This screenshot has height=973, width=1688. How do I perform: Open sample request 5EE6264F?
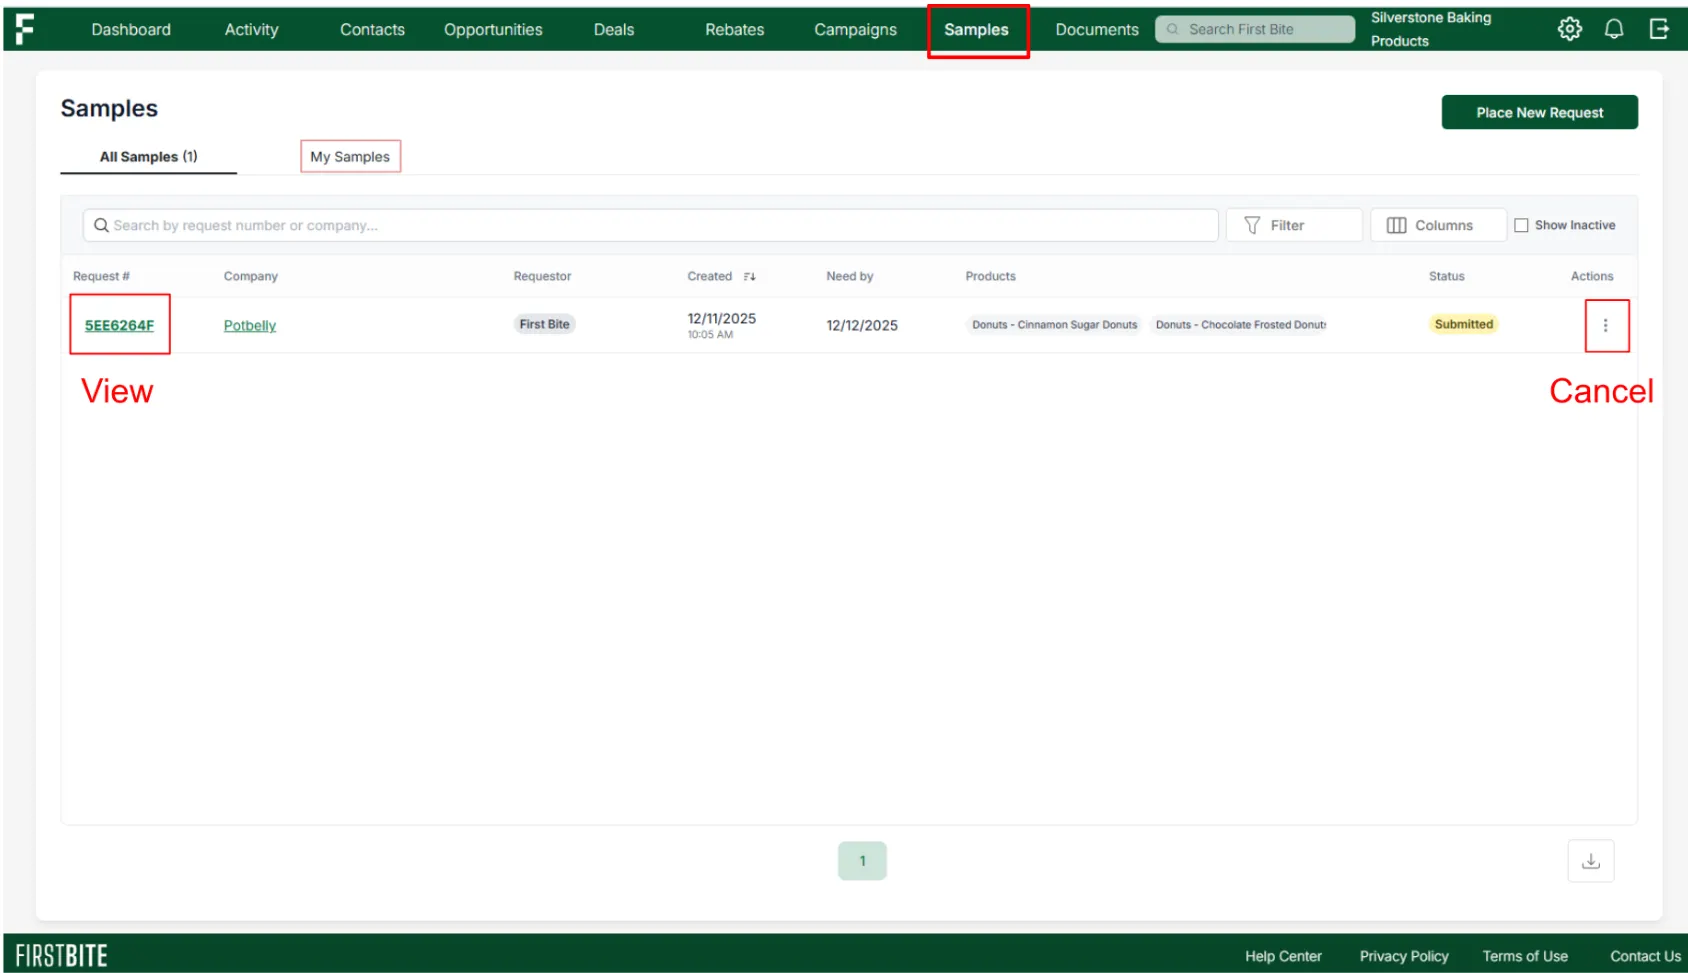pyautogui.click(x=120, y=325)
